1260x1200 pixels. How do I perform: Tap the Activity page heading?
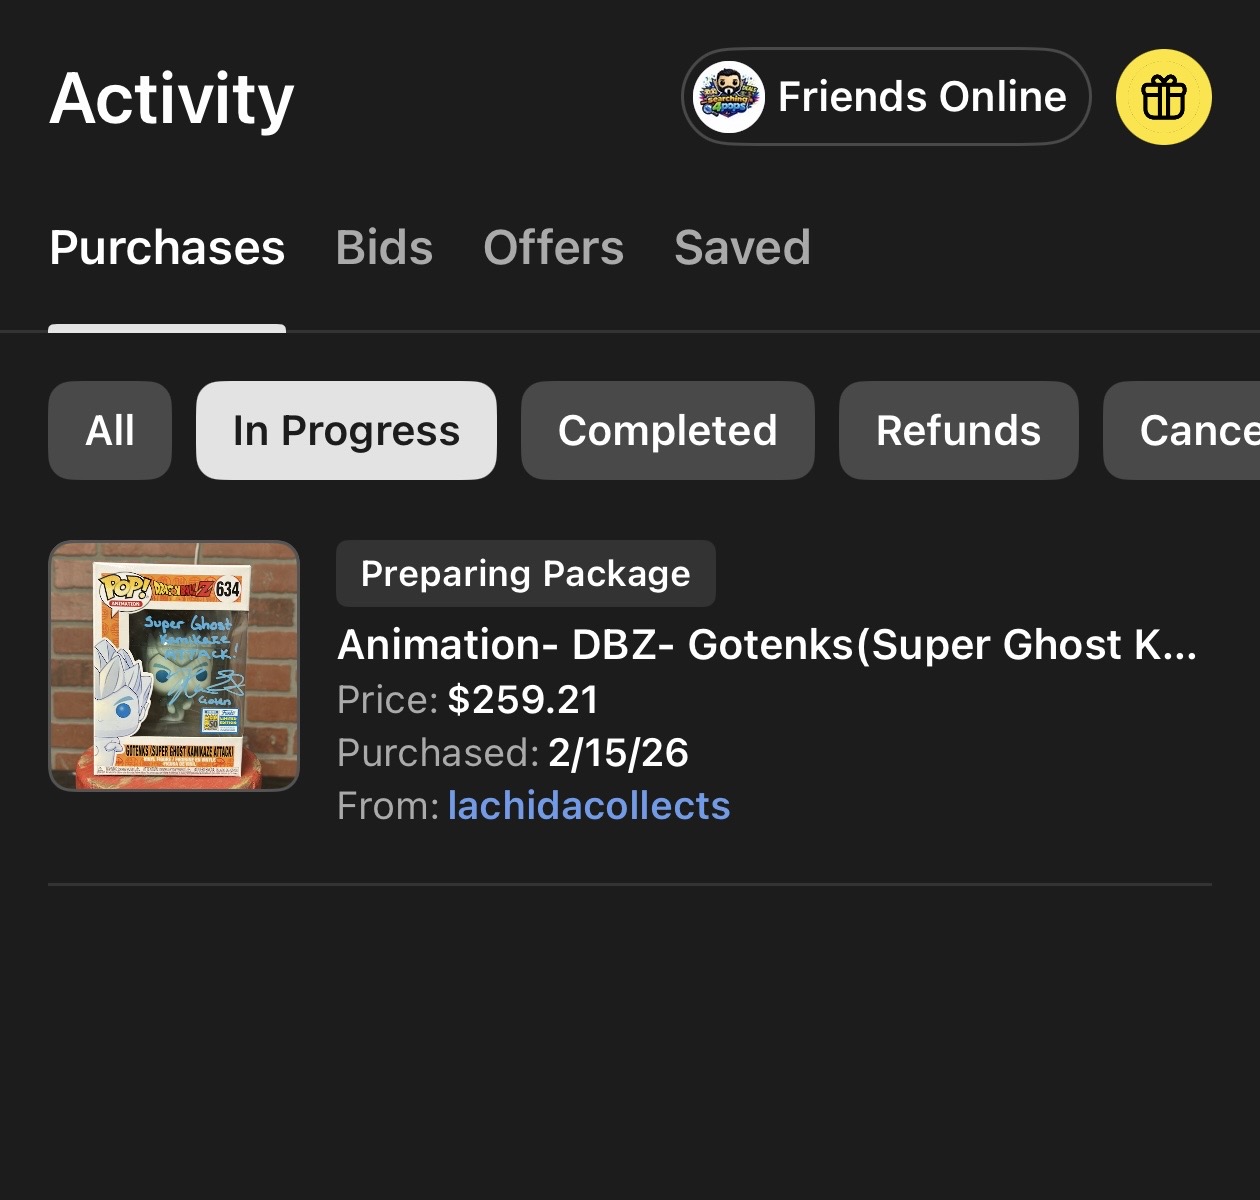(172, 99)
